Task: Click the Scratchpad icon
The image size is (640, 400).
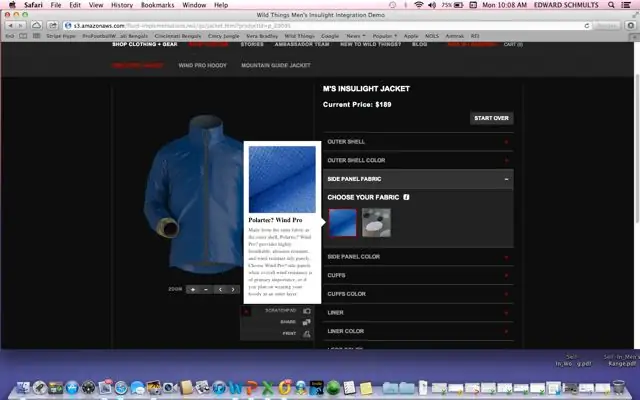Action: point(307,311)
